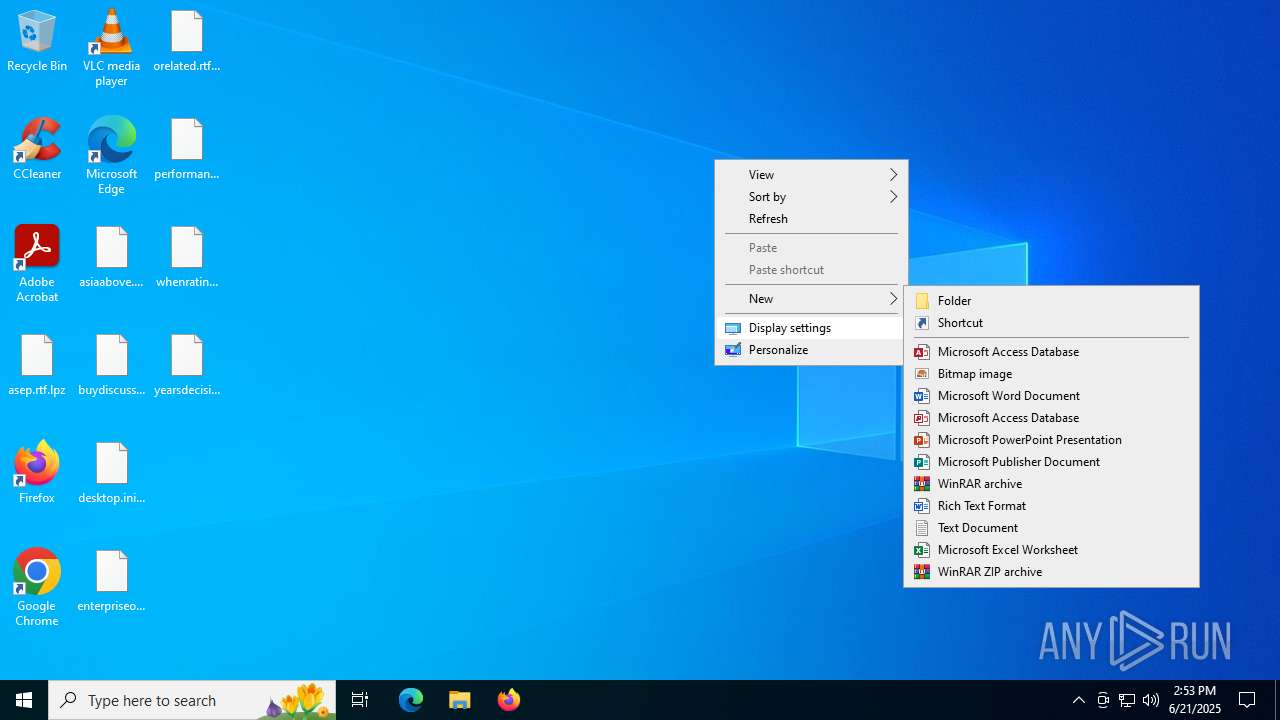The height and width of the screenshot is (720, 1280).
Task: Select the CCleaner desktop shortcut
Action: 37,149
